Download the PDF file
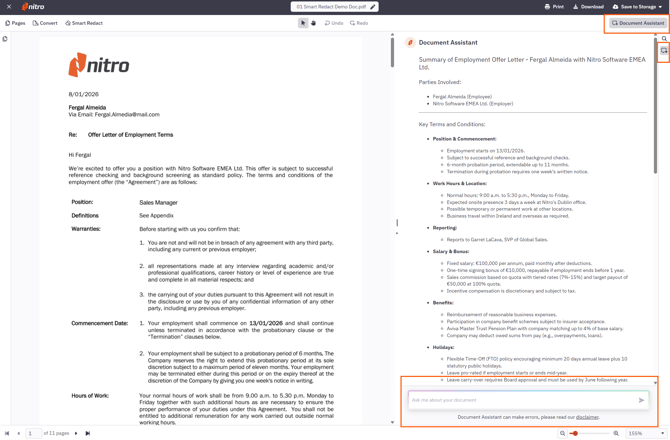670x440 pixels. pyautogui.click(x=588, y=7)
